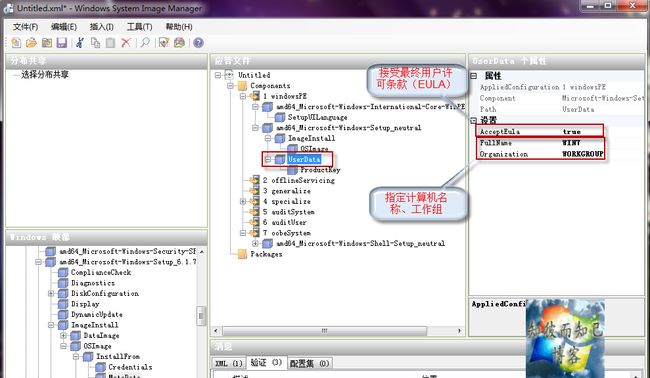This screenshot has height=378, width=650.
Task: Click the Copy toolbar icon
Action: pos(95,42)
